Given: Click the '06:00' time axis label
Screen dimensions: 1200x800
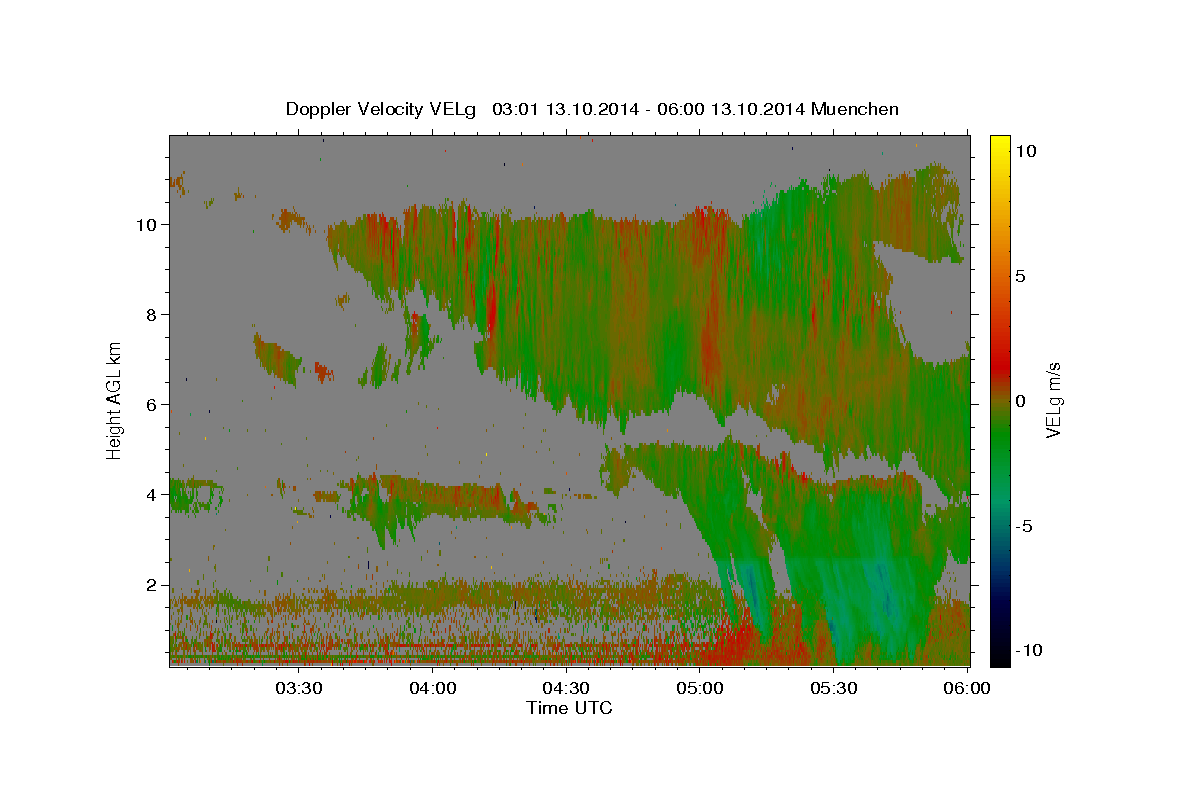Looking at the screenshot, I should pyautogui.click(x=966, y=688).
